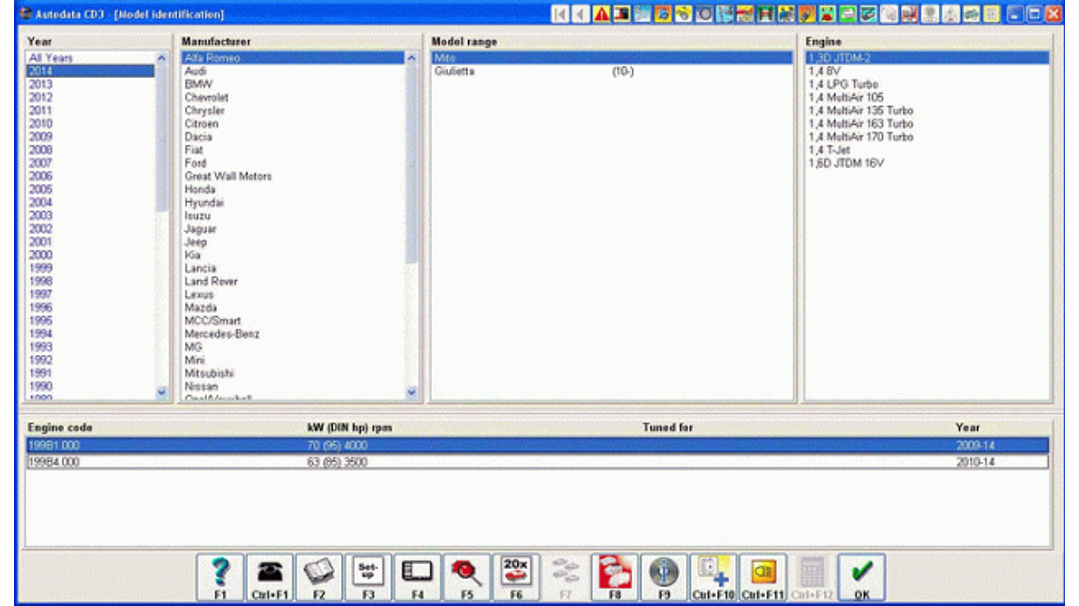Open help with the F1 question mark button

tap(221, 577)
